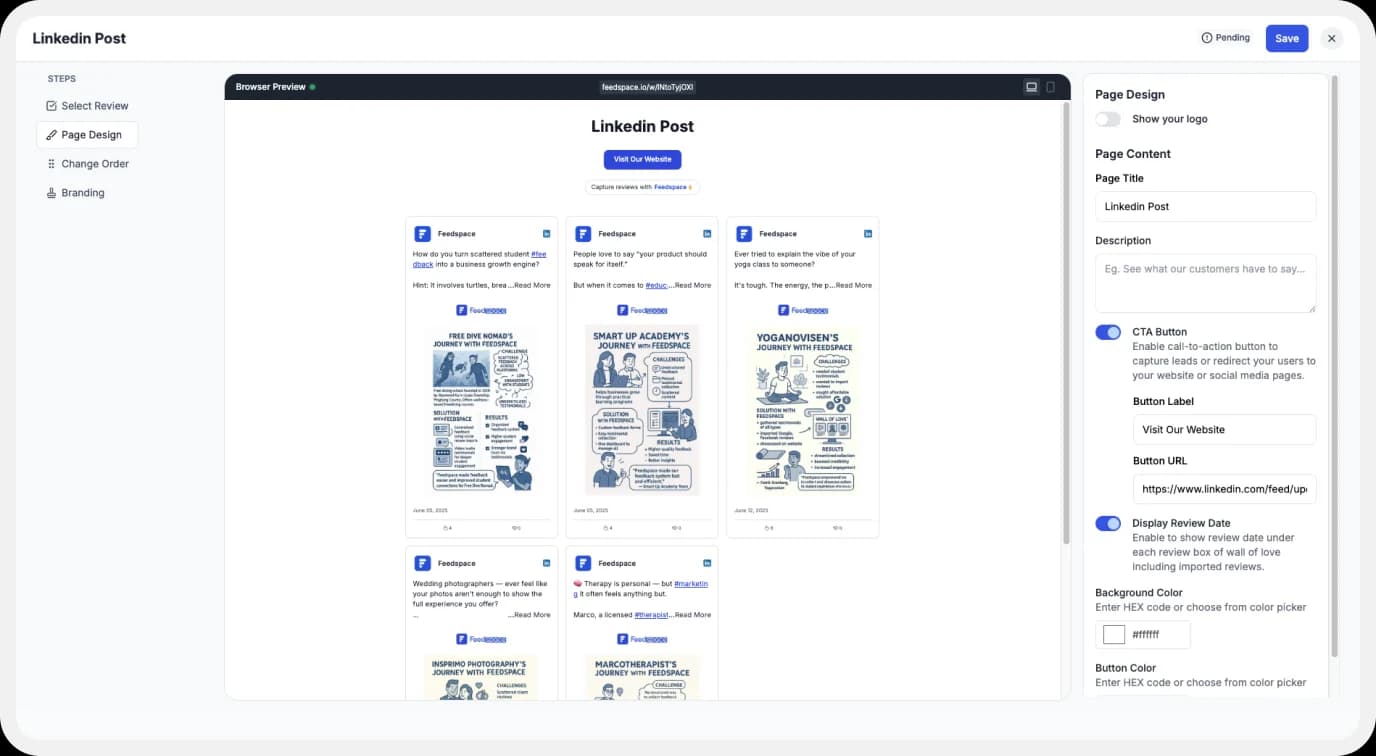Click the Save button
The width and height of the screenshot is (1376, 756).
(1286, 38)
